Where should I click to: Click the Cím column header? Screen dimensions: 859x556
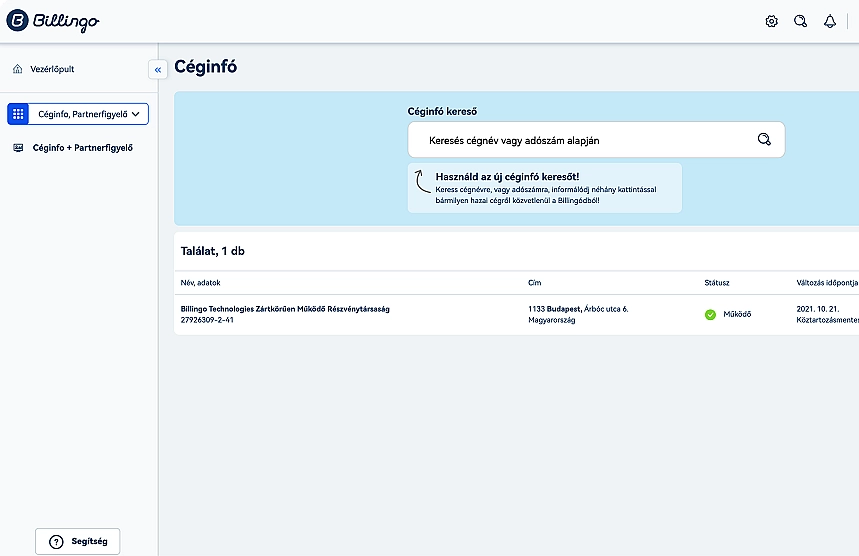[x=534, y=283]
